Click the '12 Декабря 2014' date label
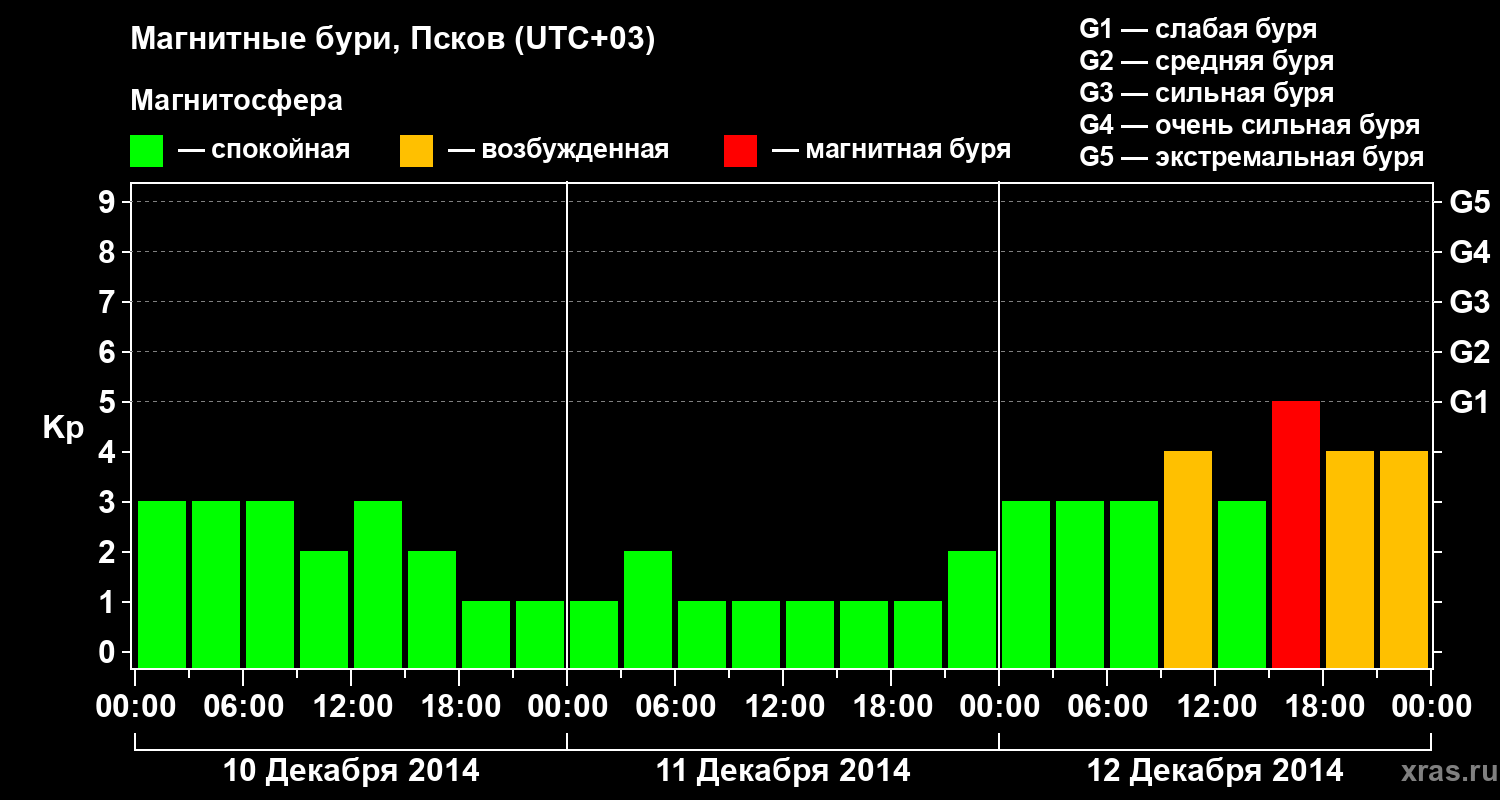The image size is (1500, 800). tap(1215, 771)
